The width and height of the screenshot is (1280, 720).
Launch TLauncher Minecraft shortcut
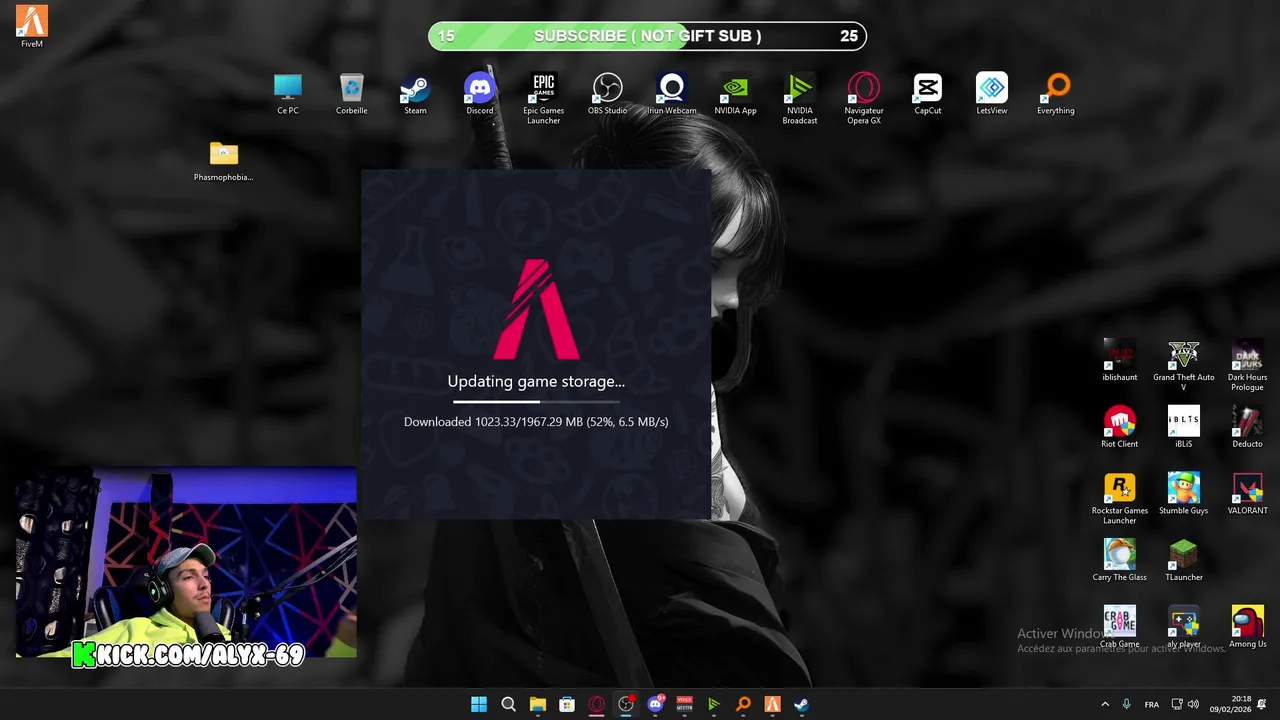tap(1183, 560)
